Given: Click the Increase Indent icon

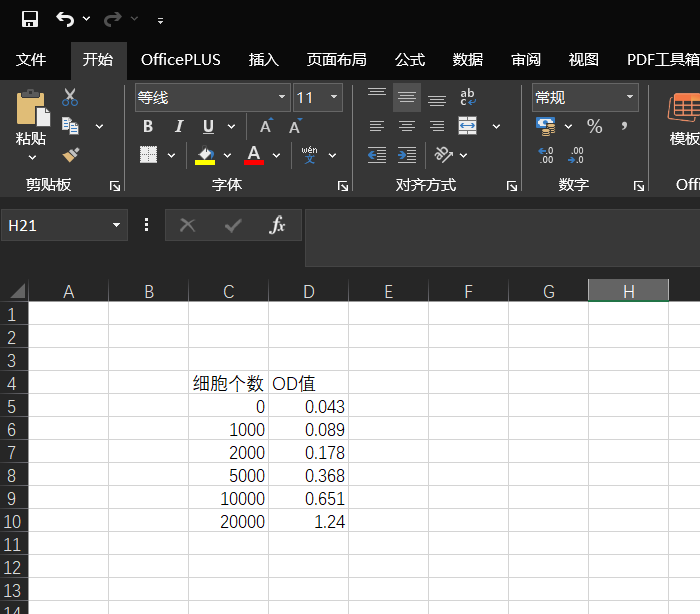Looking at the screenshot, I should coord(407,155).
